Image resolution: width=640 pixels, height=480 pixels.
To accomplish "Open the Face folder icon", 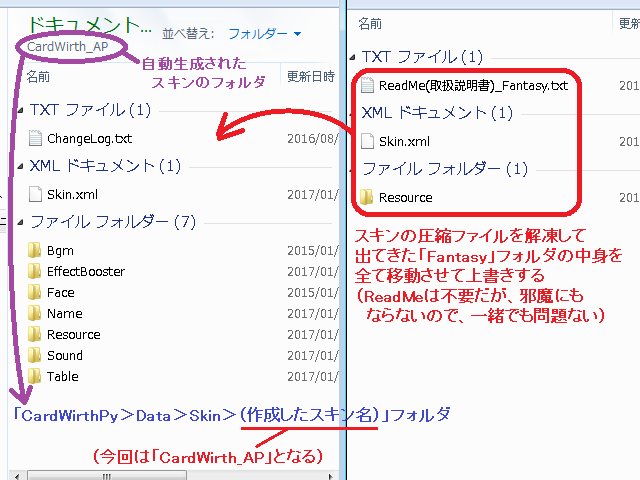I will pyautogui.click(x=35, y=292).
